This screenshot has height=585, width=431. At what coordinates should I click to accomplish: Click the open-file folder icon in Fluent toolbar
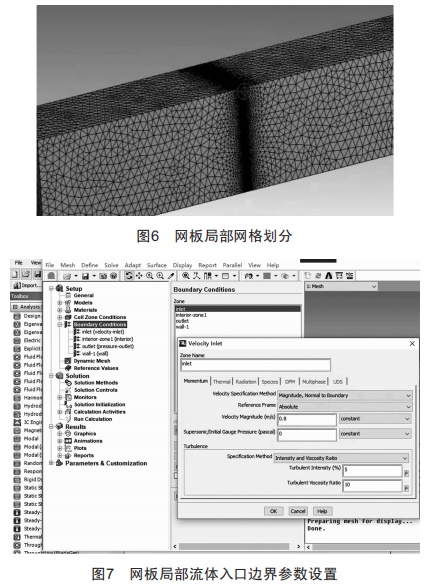click(x=68, y=276)
